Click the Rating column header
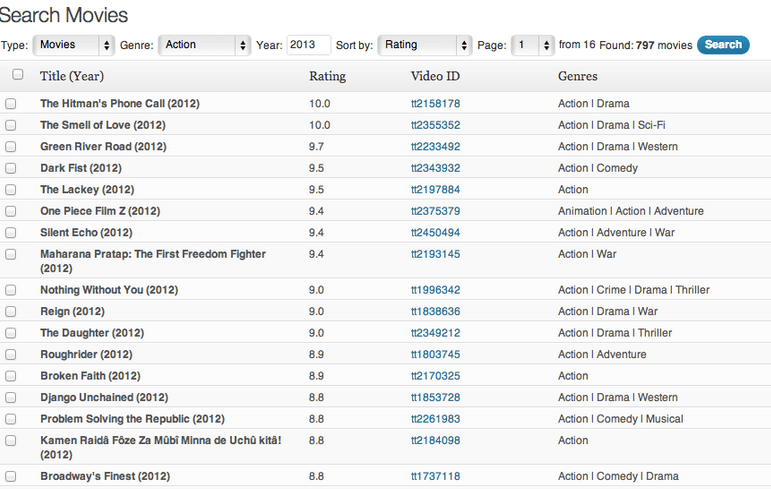 click(327, 76)
